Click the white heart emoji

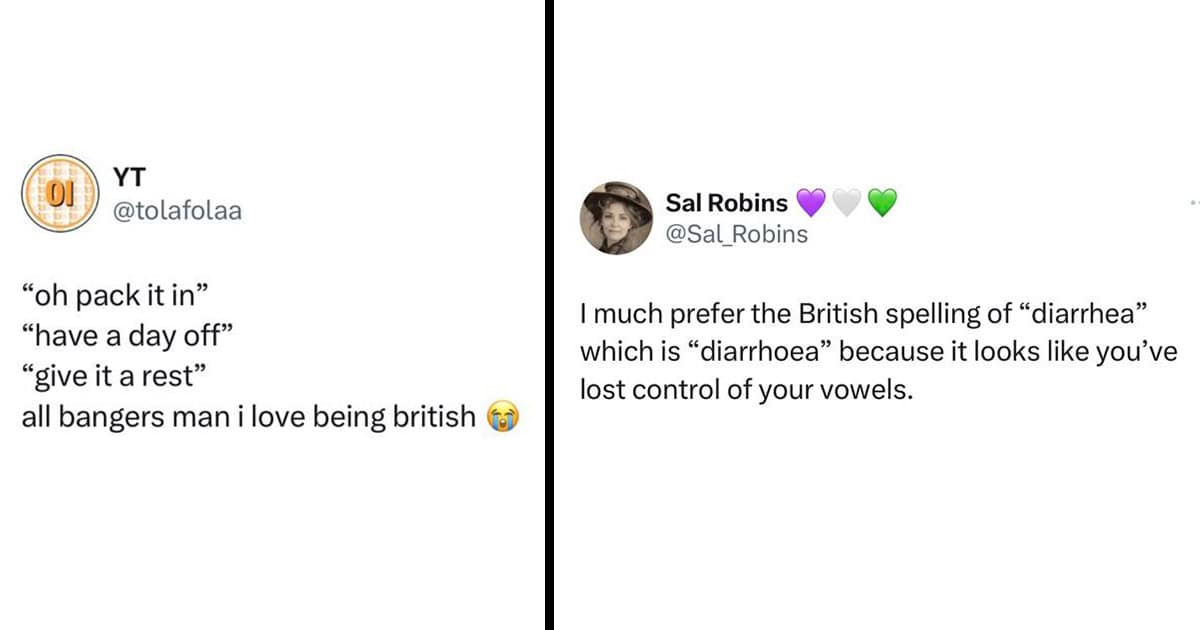(846, 203)
